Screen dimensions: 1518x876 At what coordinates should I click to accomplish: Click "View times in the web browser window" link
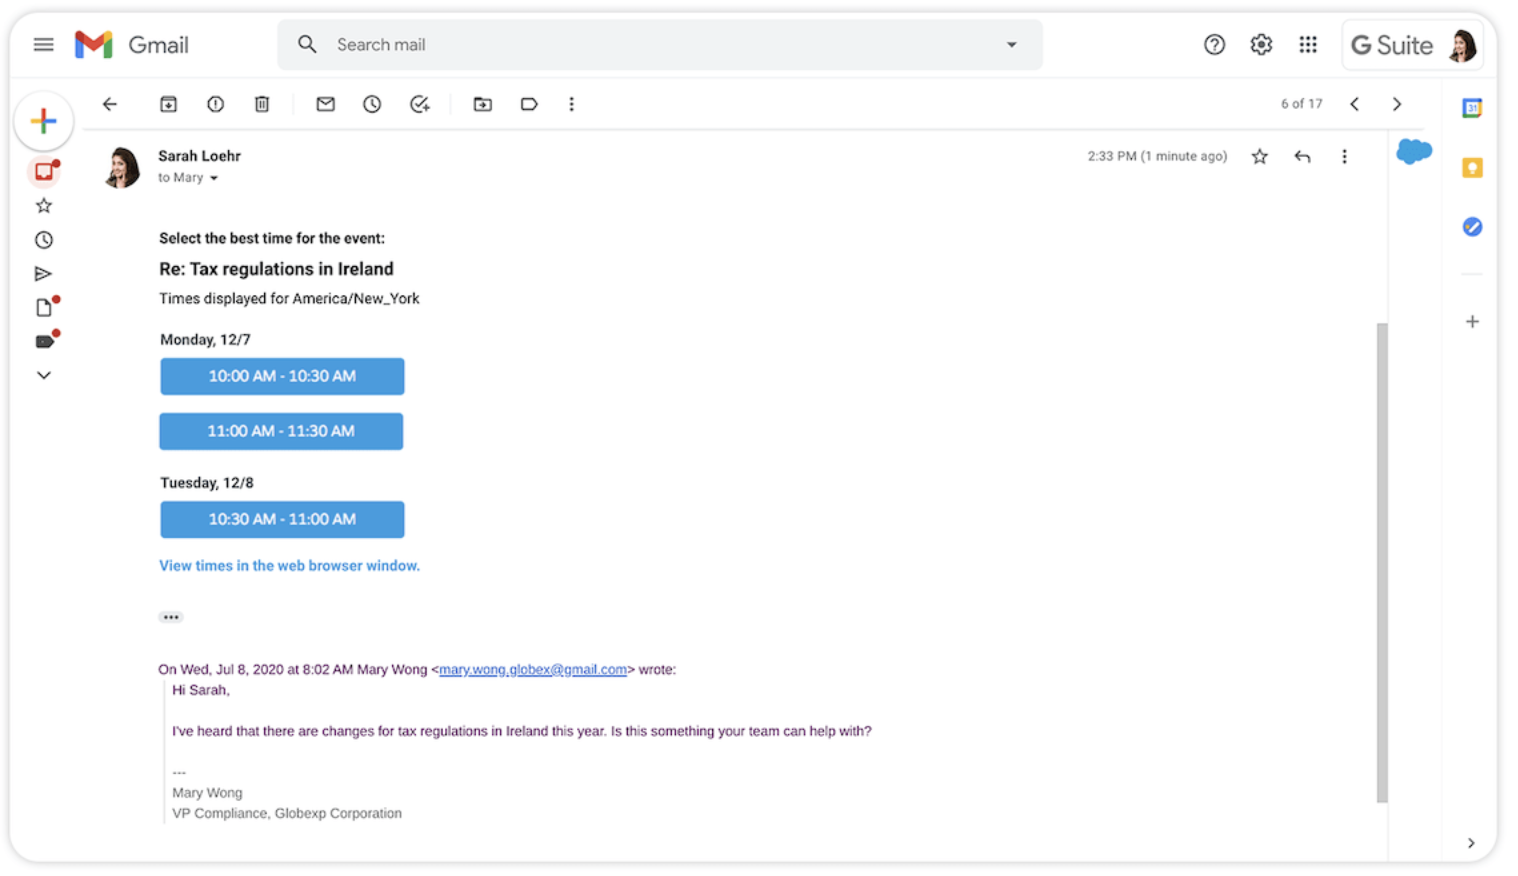coord(289,566)
